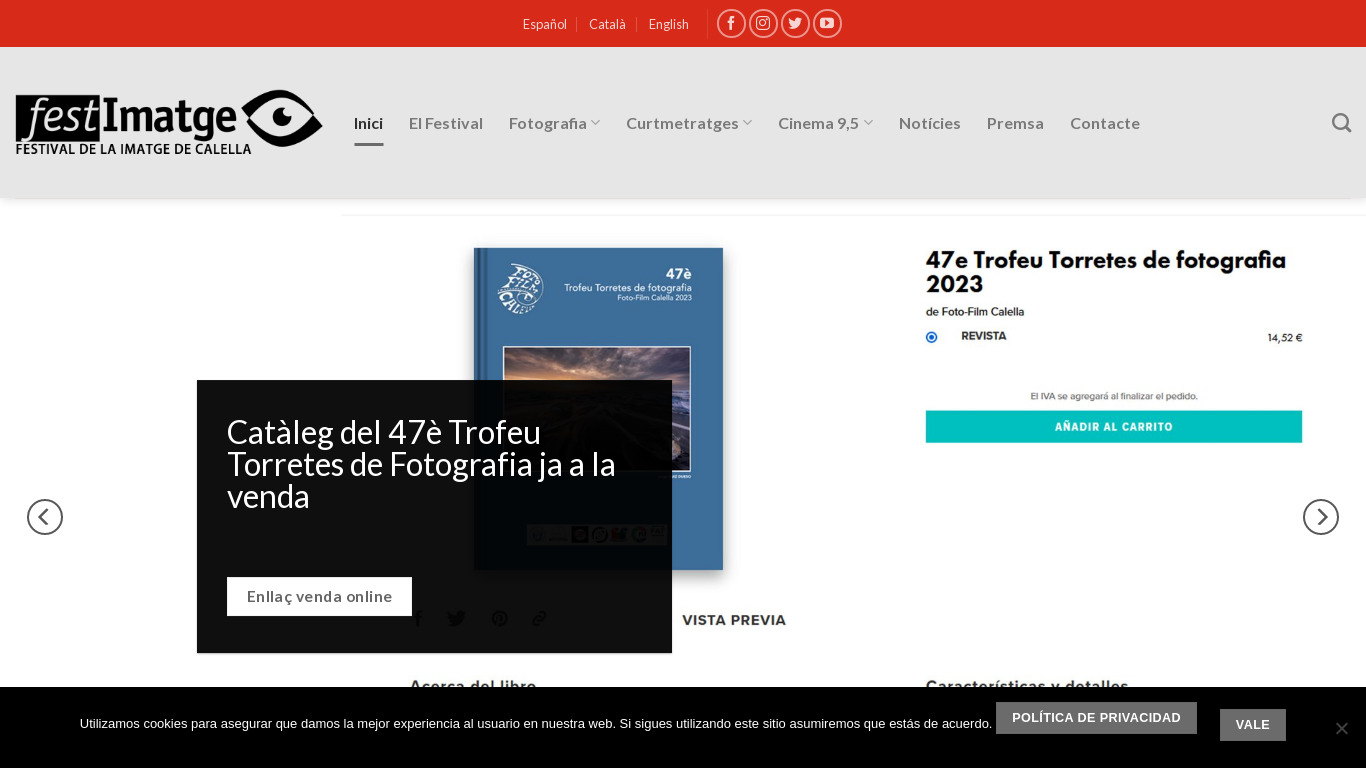
Task: Switch language to Català
Action: tap(607, 24)
